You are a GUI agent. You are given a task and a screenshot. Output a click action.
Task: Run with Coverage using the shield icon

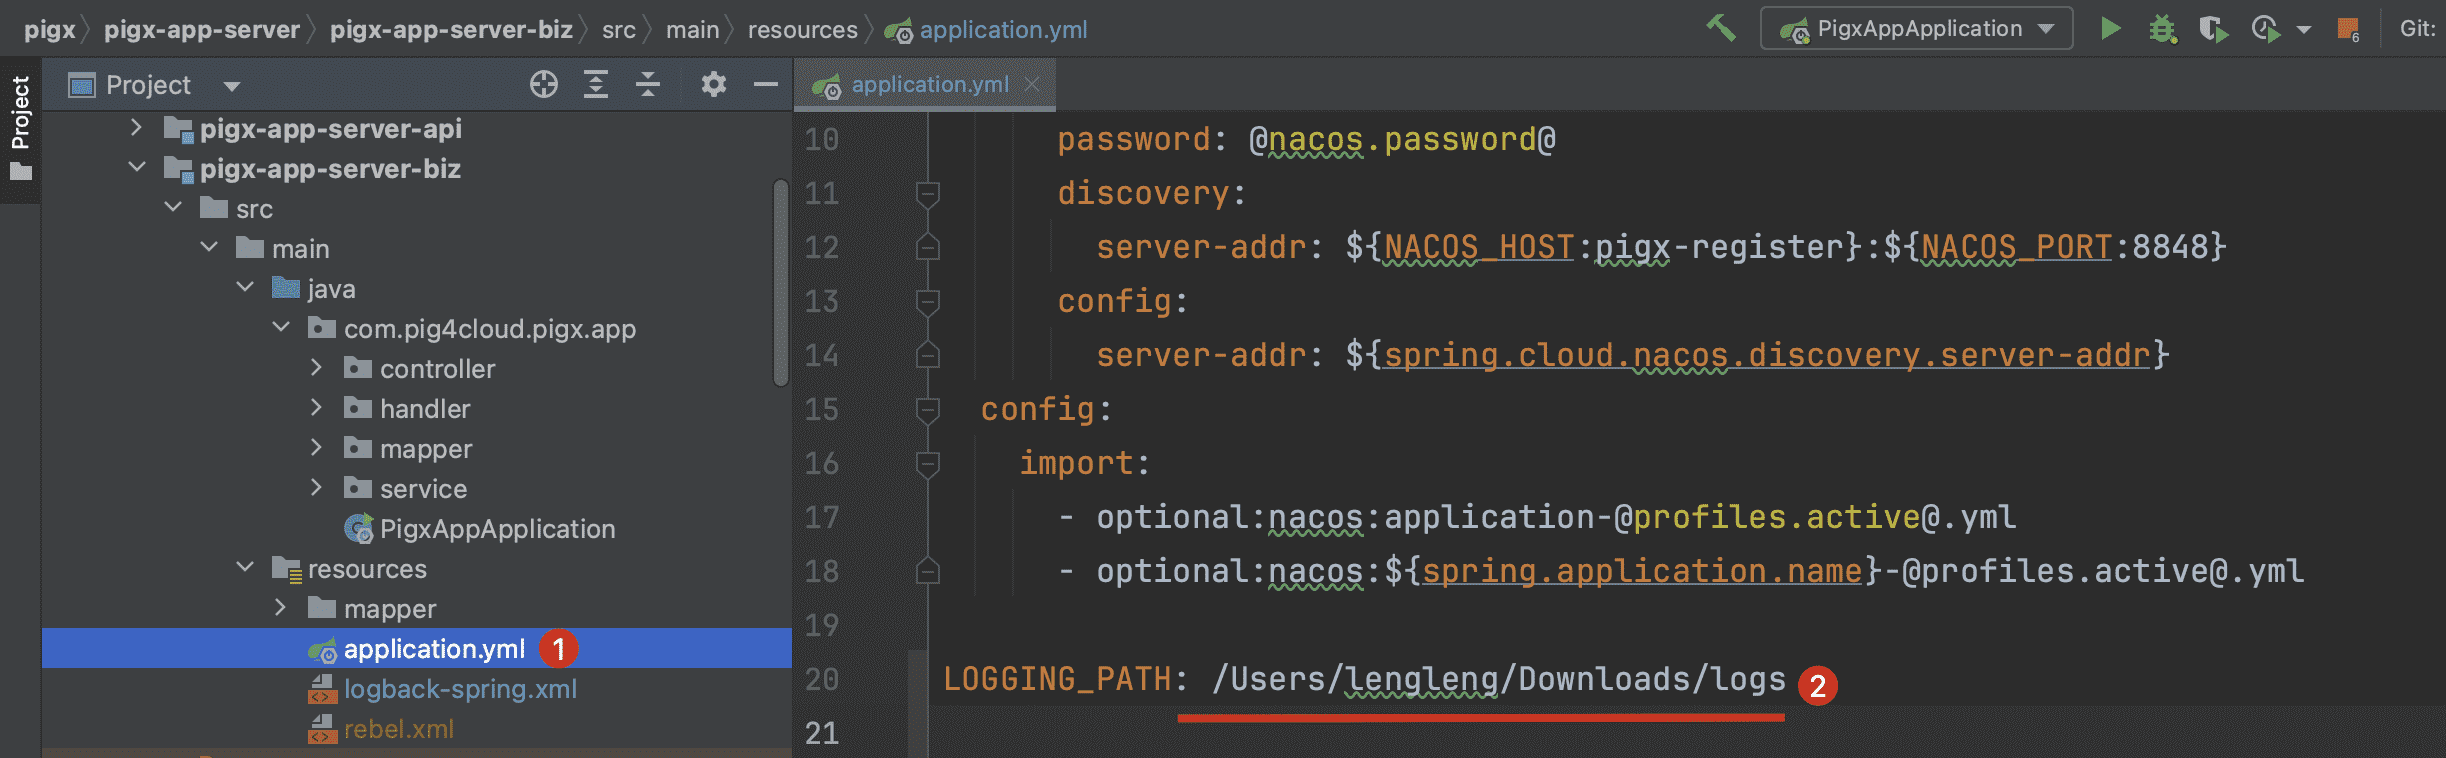(x=2213, y=29)
